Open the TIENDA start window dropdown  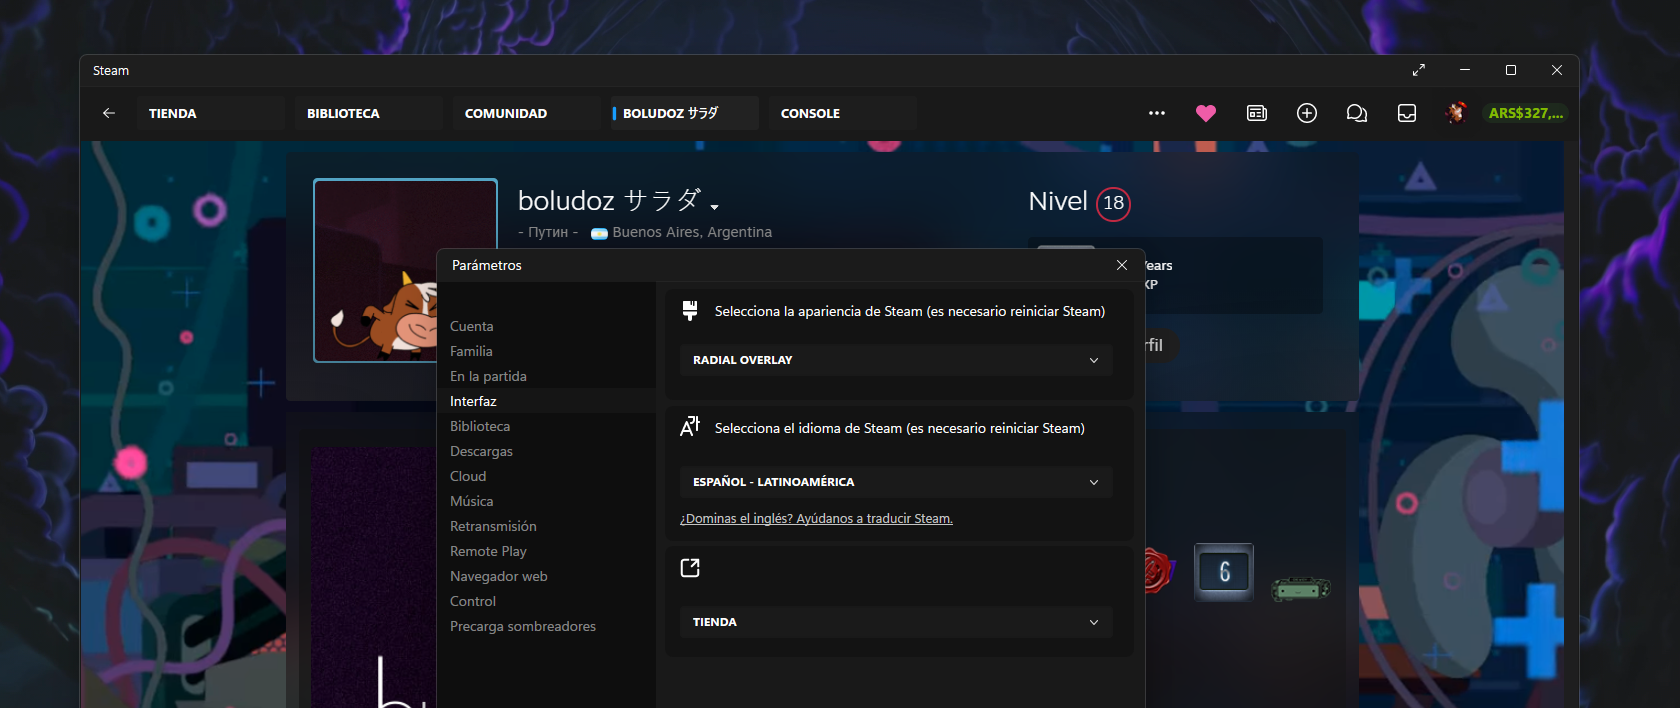click(x=896, y=622)
